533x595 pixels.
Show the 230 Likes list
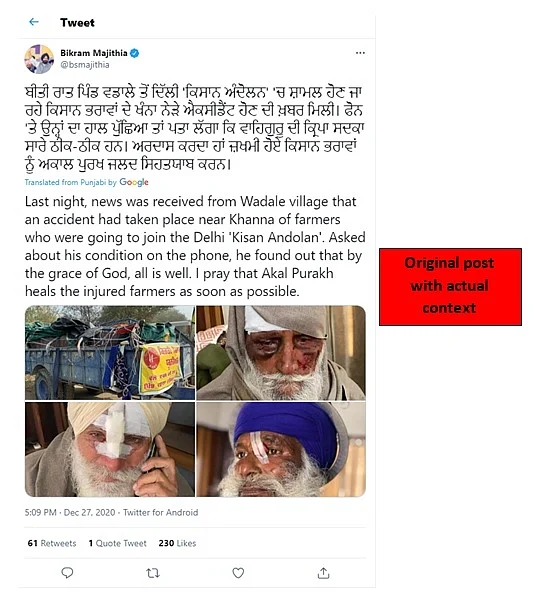click(x=177, y=543)
